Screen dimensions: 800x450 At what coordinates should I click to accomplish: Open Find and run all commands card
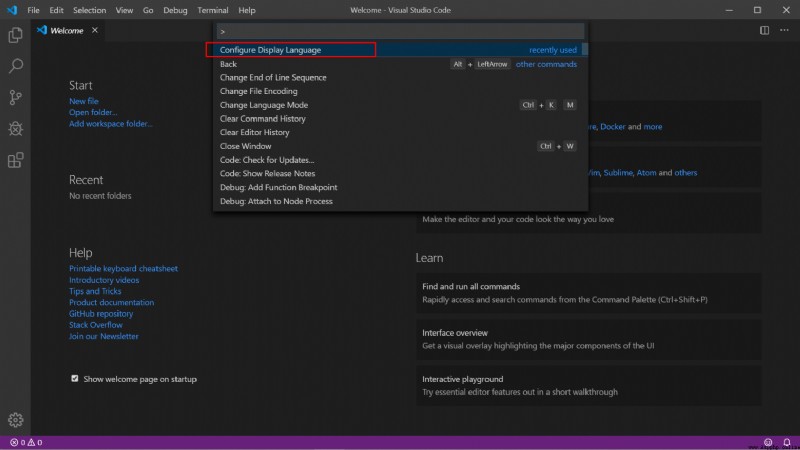pos(589,293)
